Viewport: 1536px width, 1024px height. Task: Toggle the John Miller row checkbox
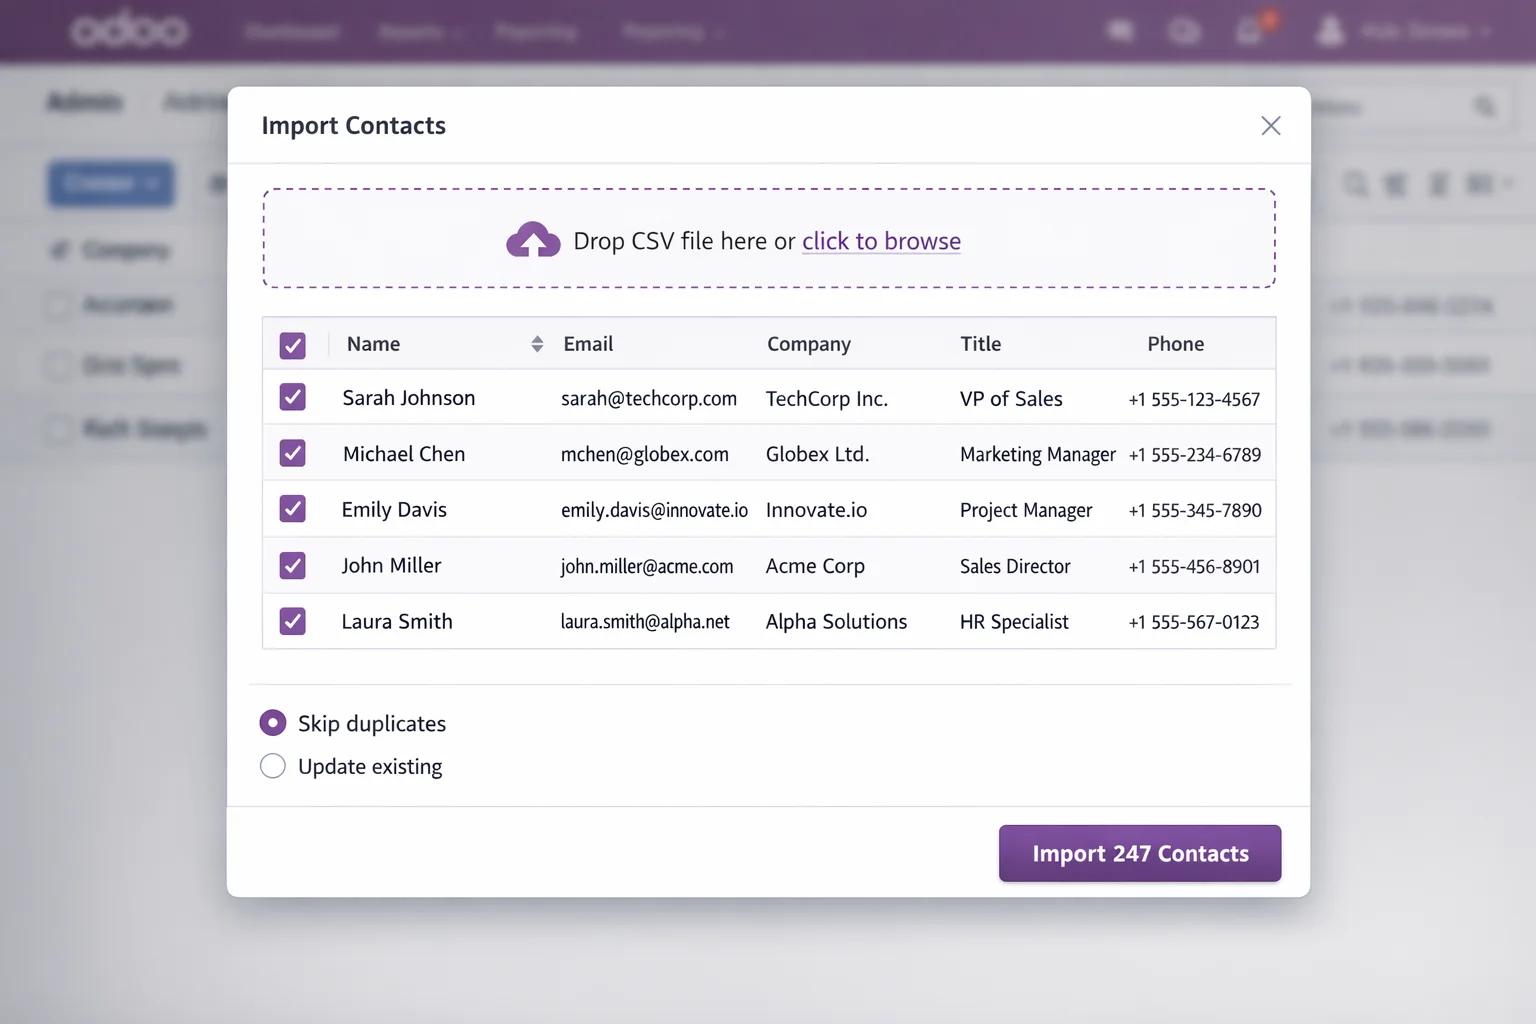pos(293,566)
